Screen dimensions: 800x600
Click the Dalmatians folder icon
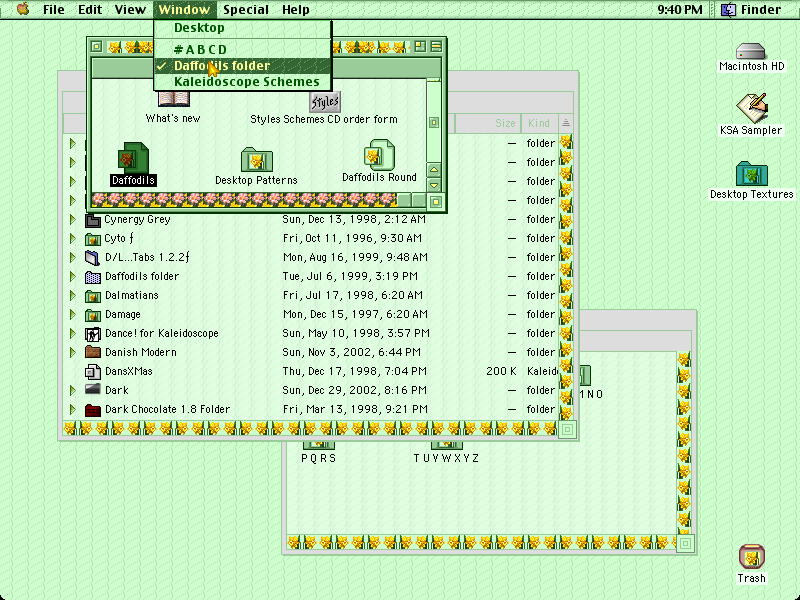[92, 296]
